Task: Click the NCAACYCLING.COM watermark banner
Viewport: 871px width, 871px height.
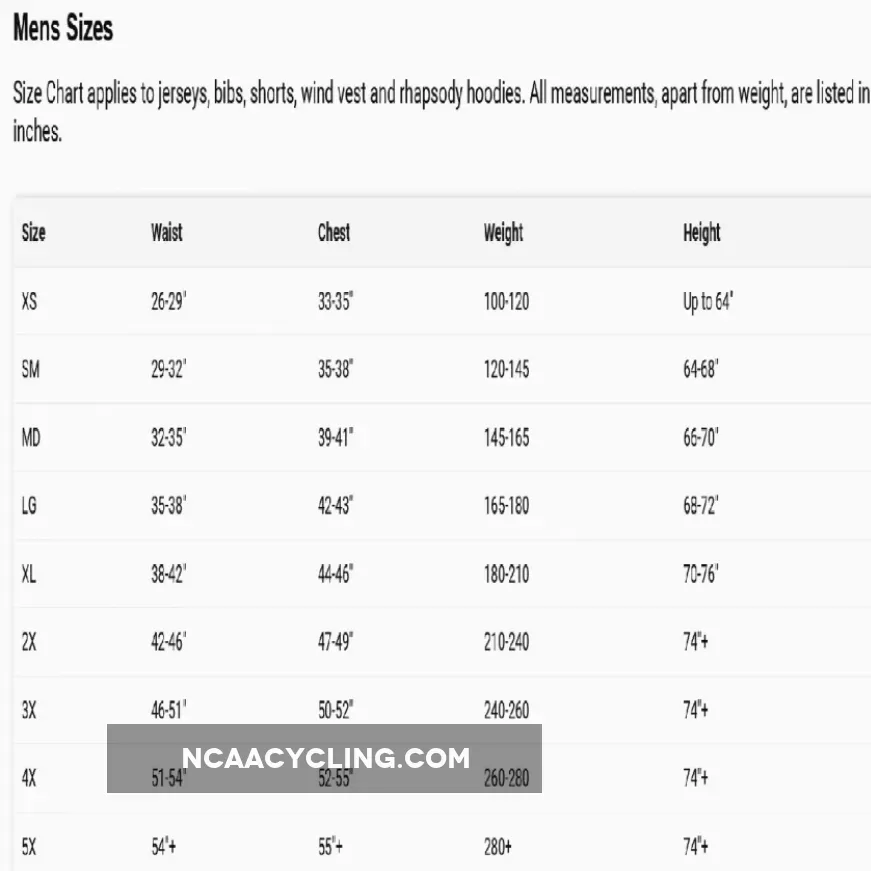Action: click(x=325, y=758)
